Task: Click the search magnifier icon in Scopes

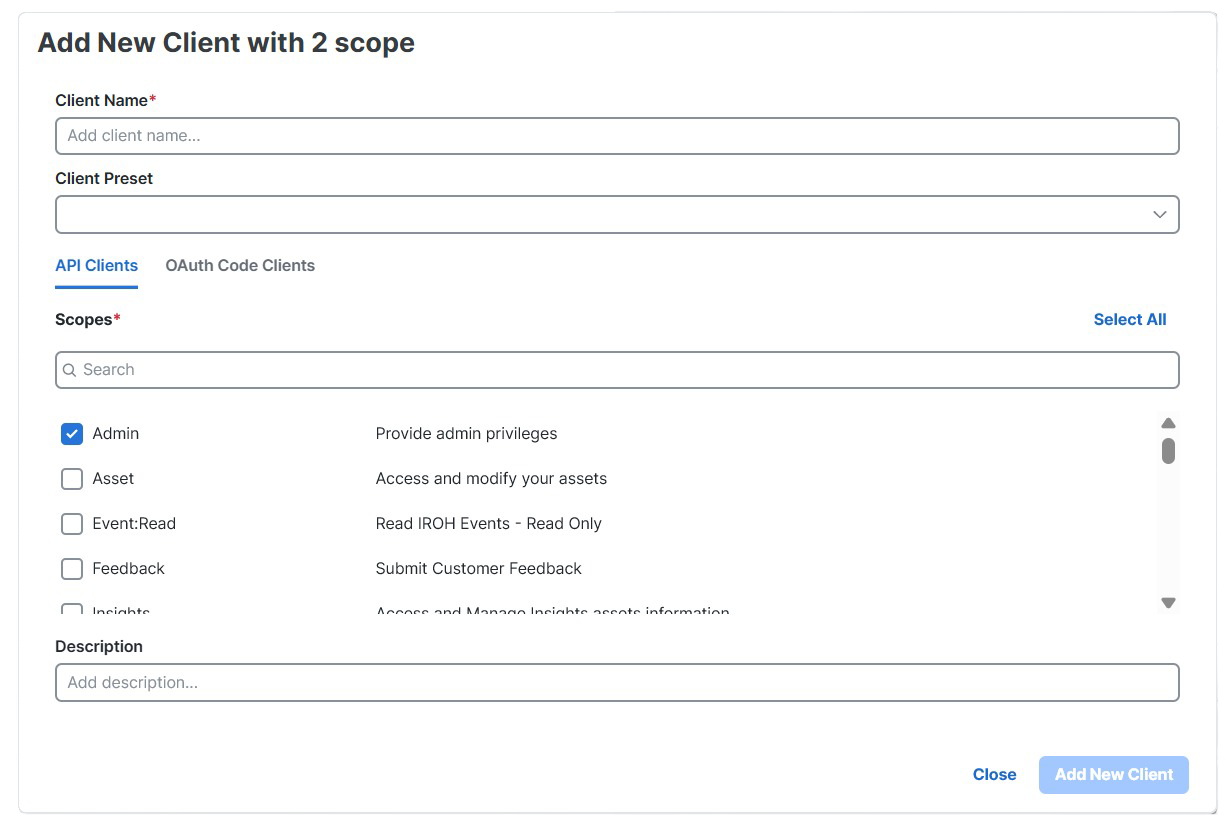Action: pos(69,369)
